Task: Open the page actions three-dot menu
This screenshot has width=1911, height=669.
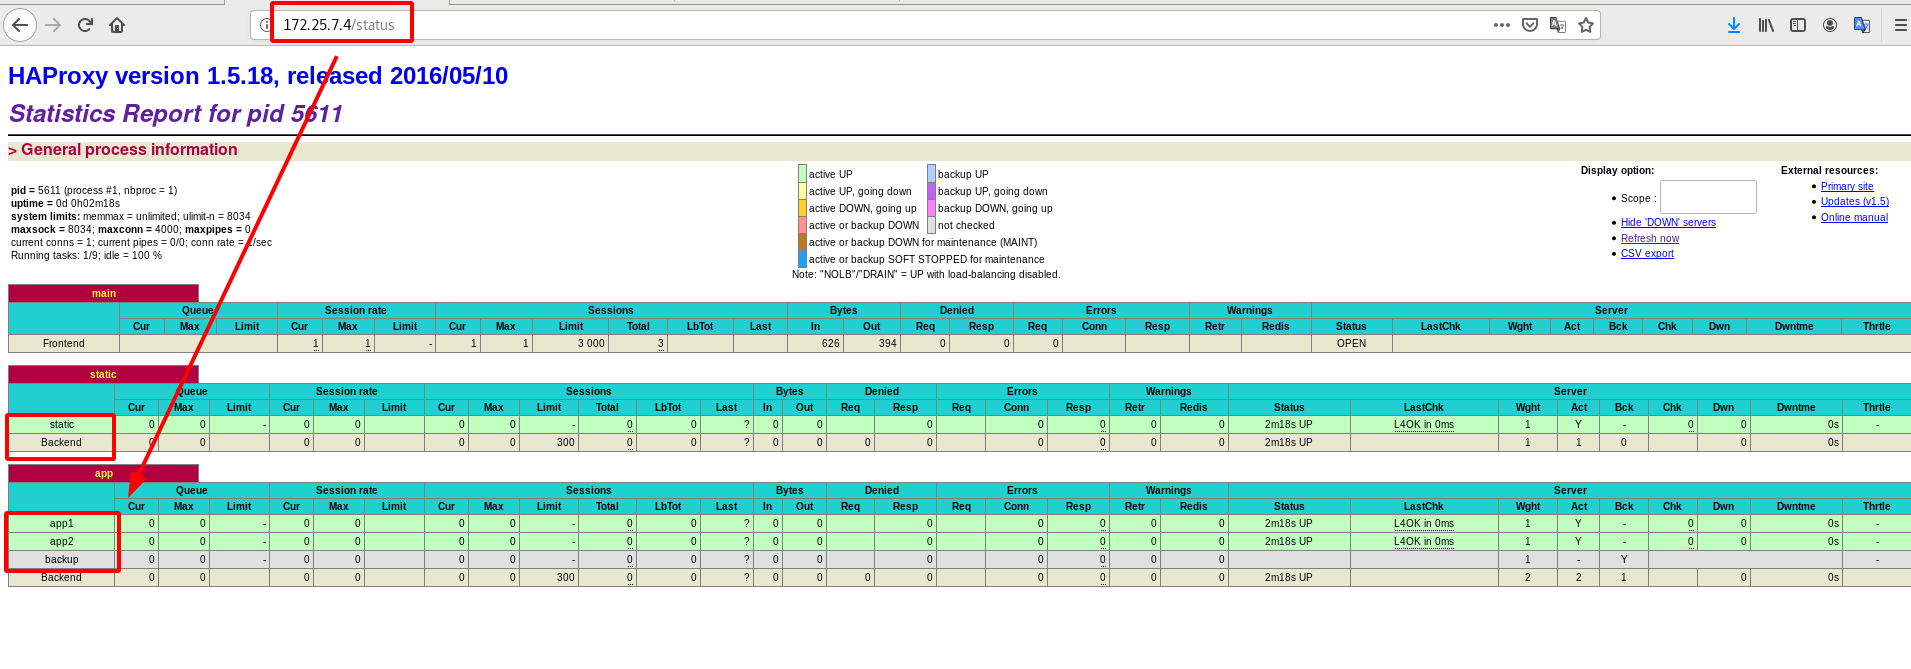Action: point(1502,25)
